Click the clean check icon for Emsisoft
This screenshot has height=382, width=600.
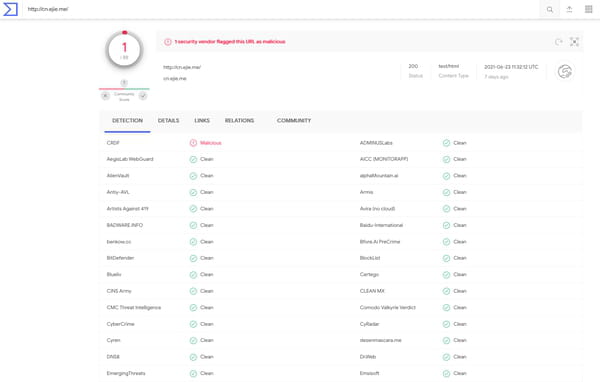[446, 373]
